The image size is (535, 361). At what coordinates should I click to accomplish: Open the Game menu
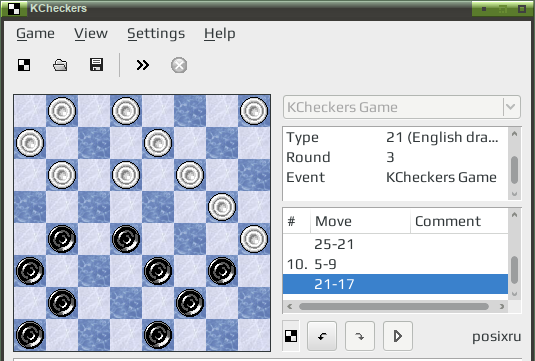click(x=35, y=33)
